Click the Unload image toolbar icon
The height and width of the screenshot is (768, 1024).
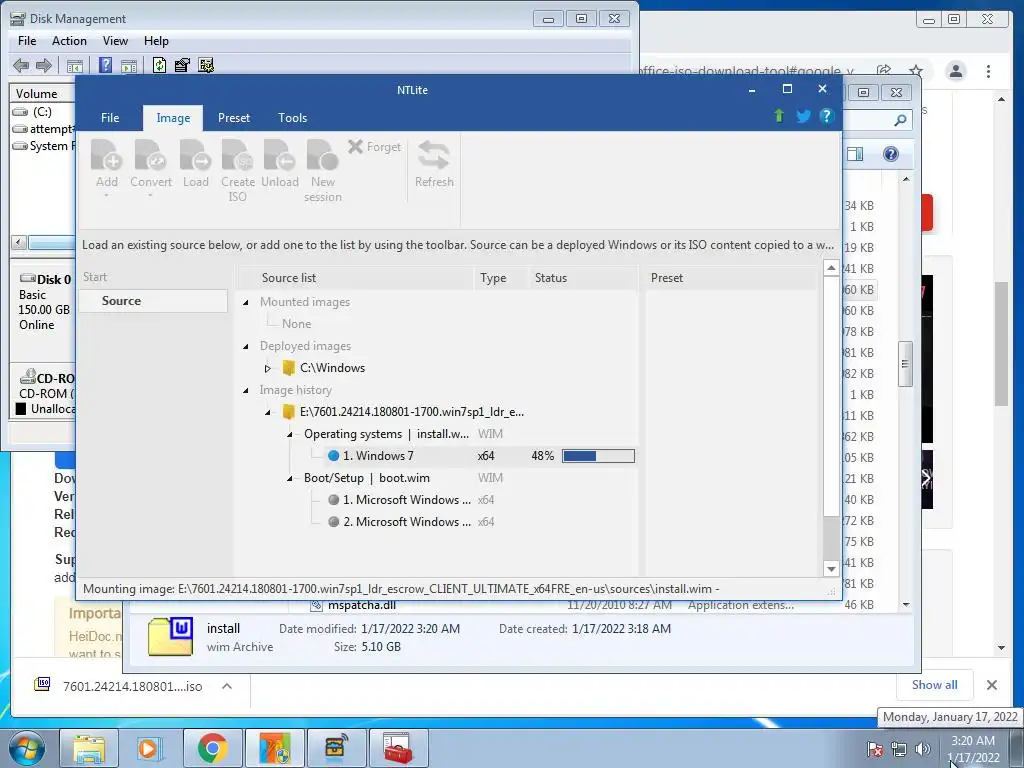pos(280,155)
